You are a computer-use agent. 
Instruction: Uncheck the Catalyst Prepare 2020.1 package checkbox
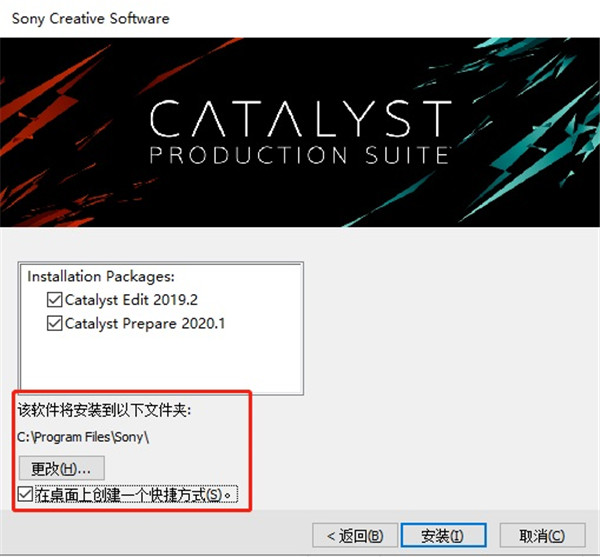coord(54,323)
